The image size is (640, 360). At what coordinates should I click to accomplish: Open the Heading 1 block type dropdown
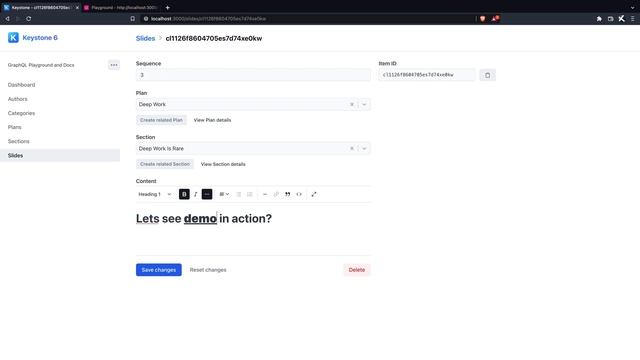(x=155, y=194)
